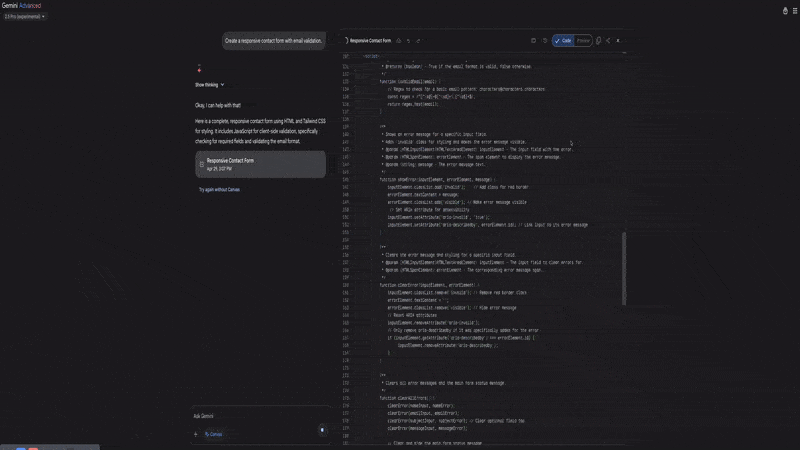800x450 pixels.
Task: Open the Responsive Contact Form canvas card
Action: (260, 164)
